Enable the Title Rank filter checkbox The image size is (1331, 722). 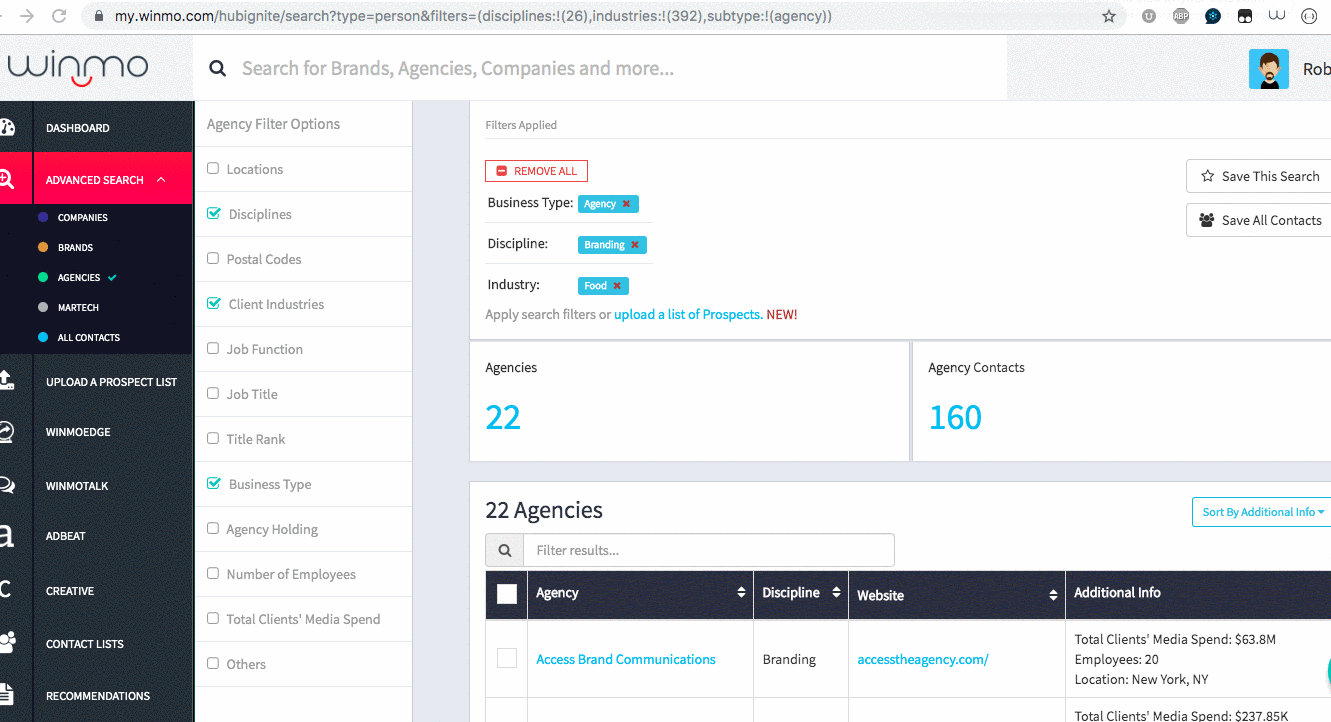[x=213, y=439]
